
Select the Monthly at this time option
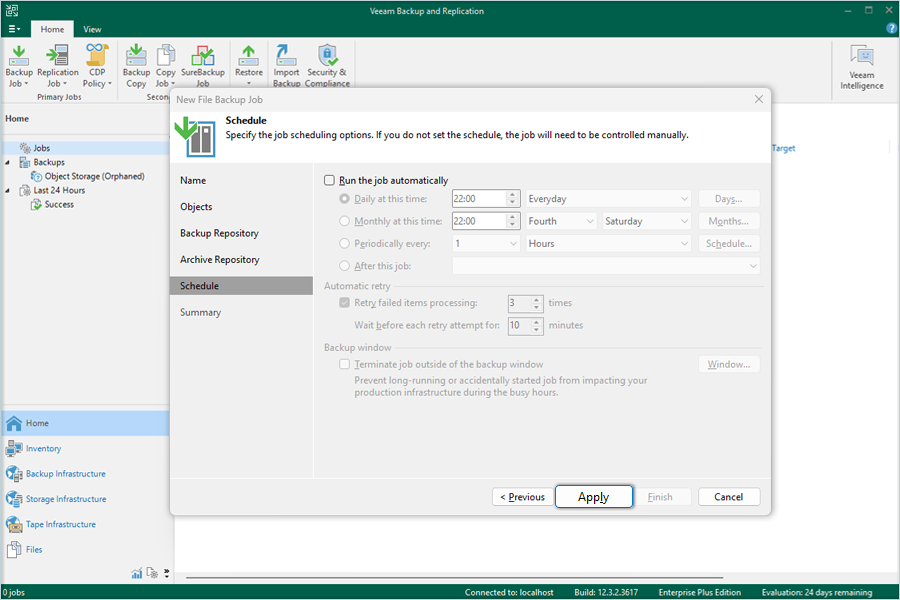(x=344, y=221)
